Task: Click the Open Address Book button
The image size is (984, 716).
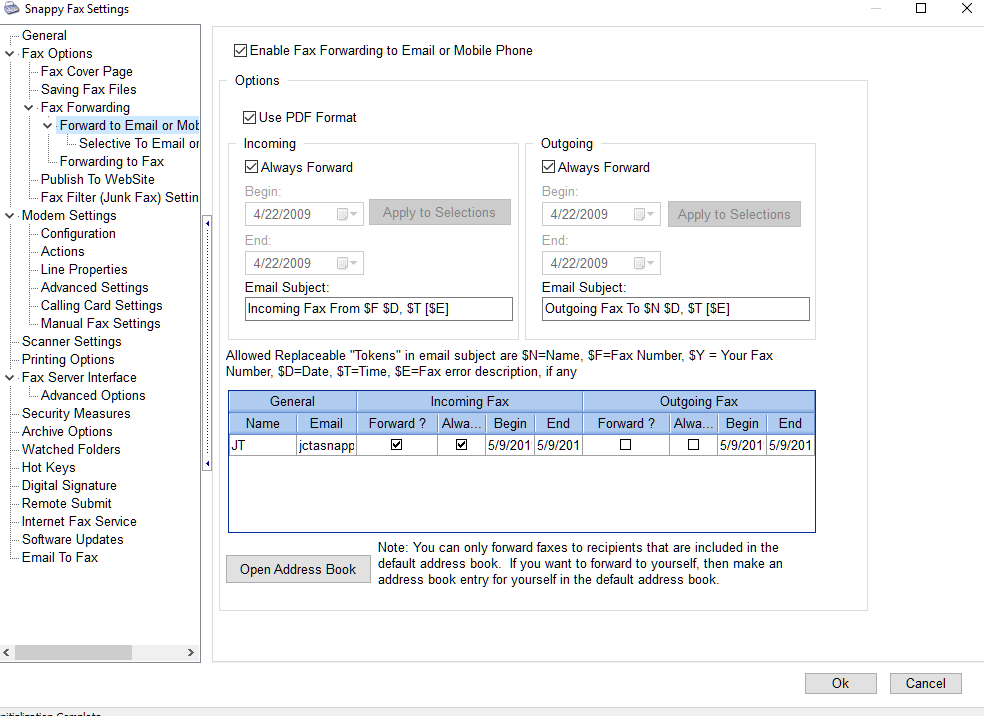Action: click(x=298, y=570)
